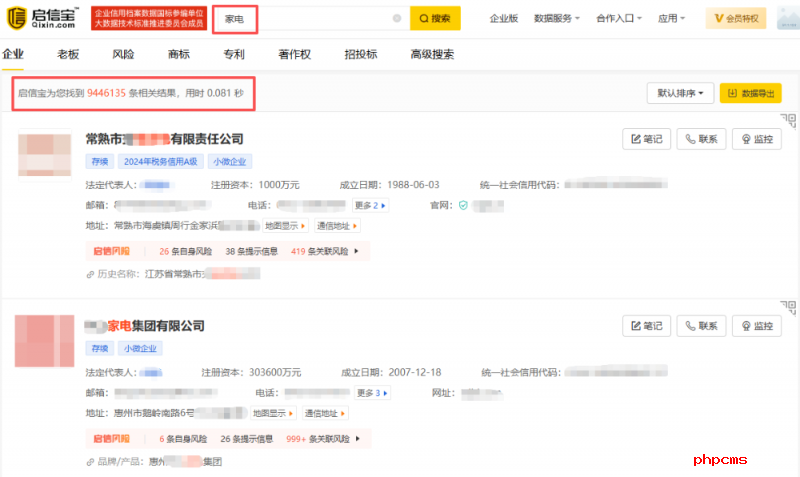This screenshot has height=477, width=800.
Task: Switch to the 风险 tab
Action: [x=123, y=54]
